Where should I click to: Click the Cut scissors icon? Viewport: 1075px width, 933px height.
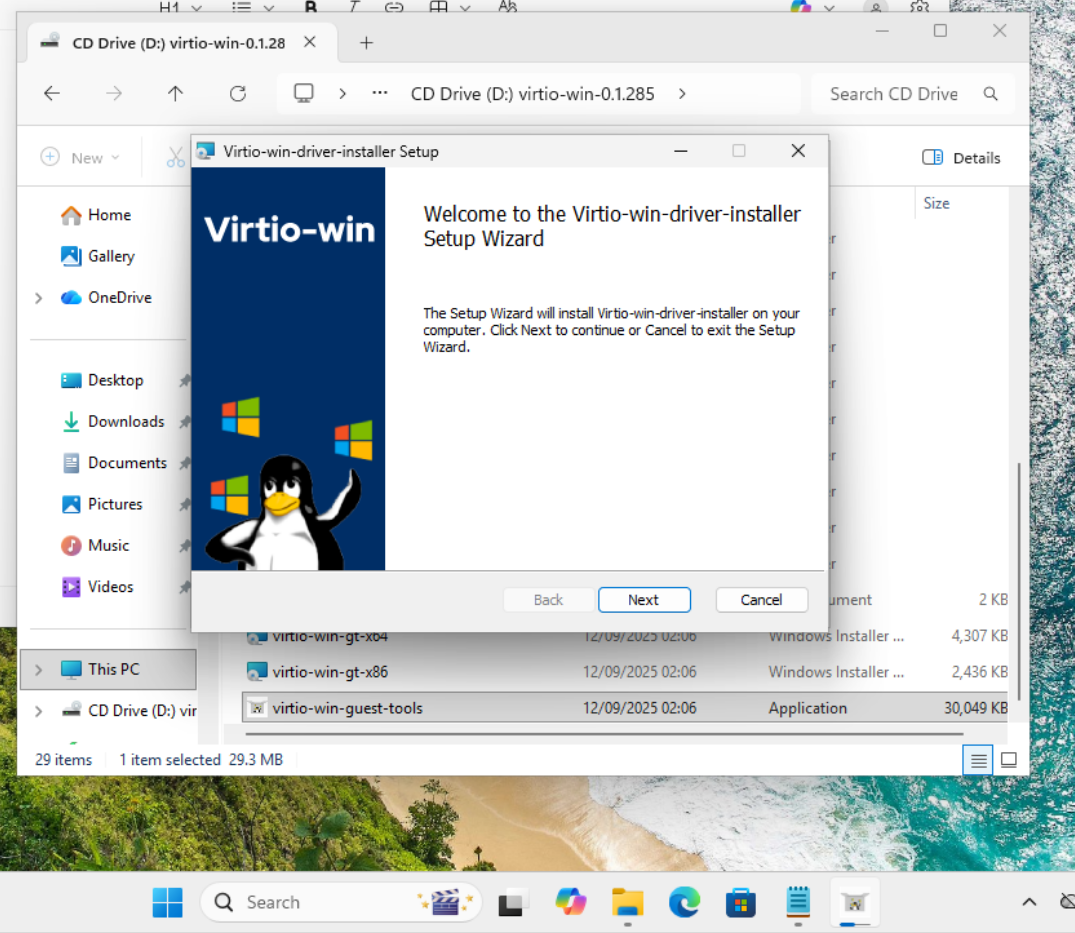tap(176, 158)
